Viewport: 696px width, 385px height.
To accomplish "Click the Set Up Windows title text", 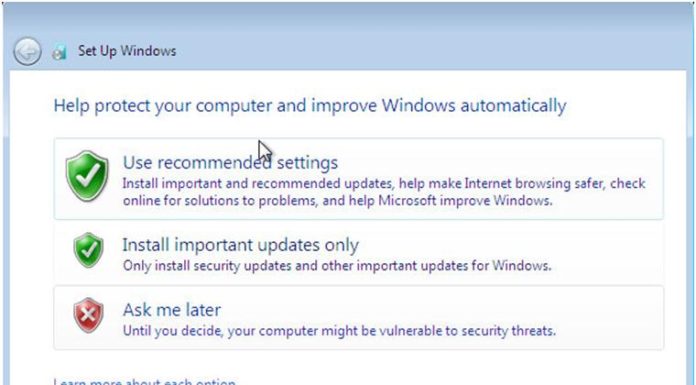I will click(x=127, y=51).
